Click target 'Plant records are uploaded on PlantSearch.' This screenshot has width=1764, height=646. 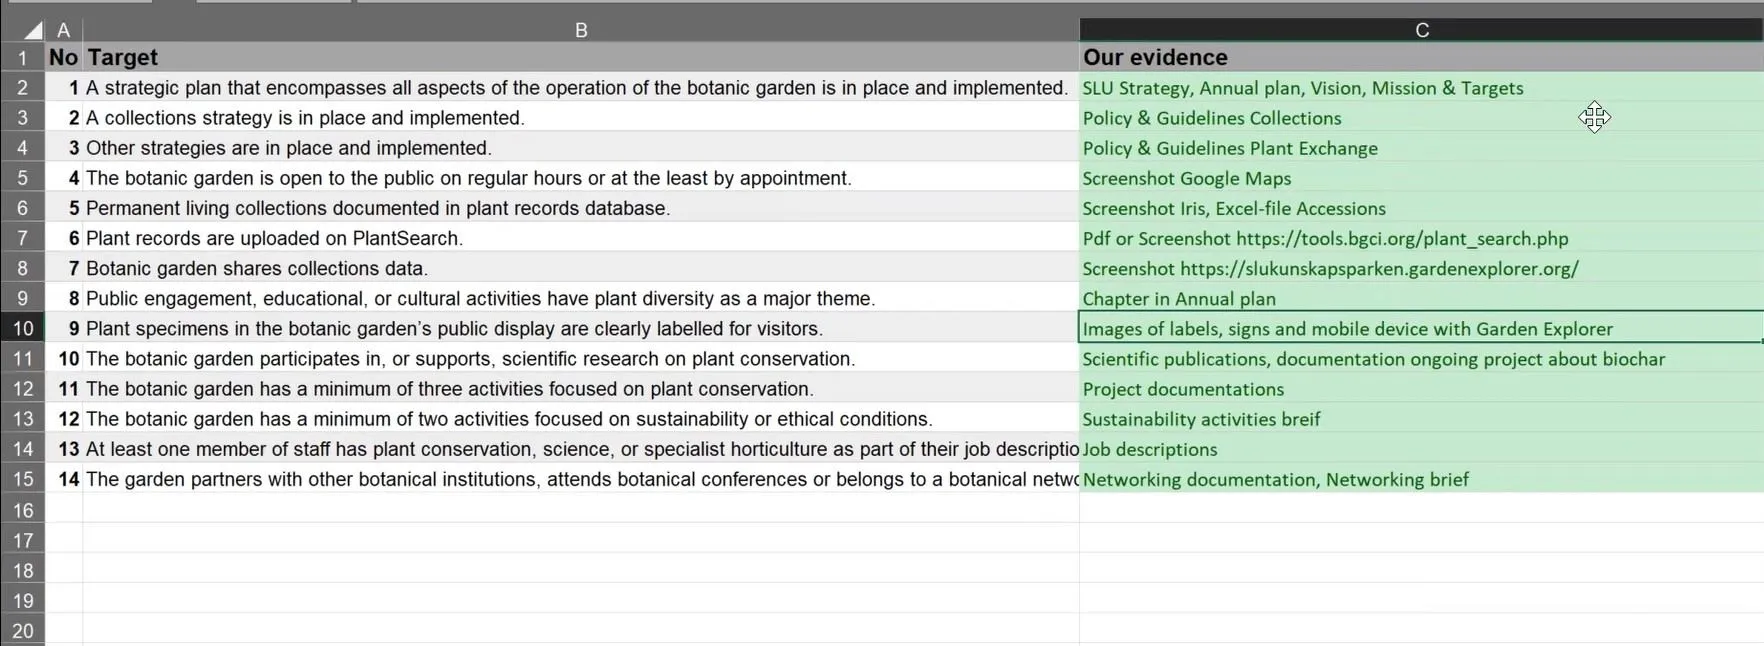tap(581, 238)
